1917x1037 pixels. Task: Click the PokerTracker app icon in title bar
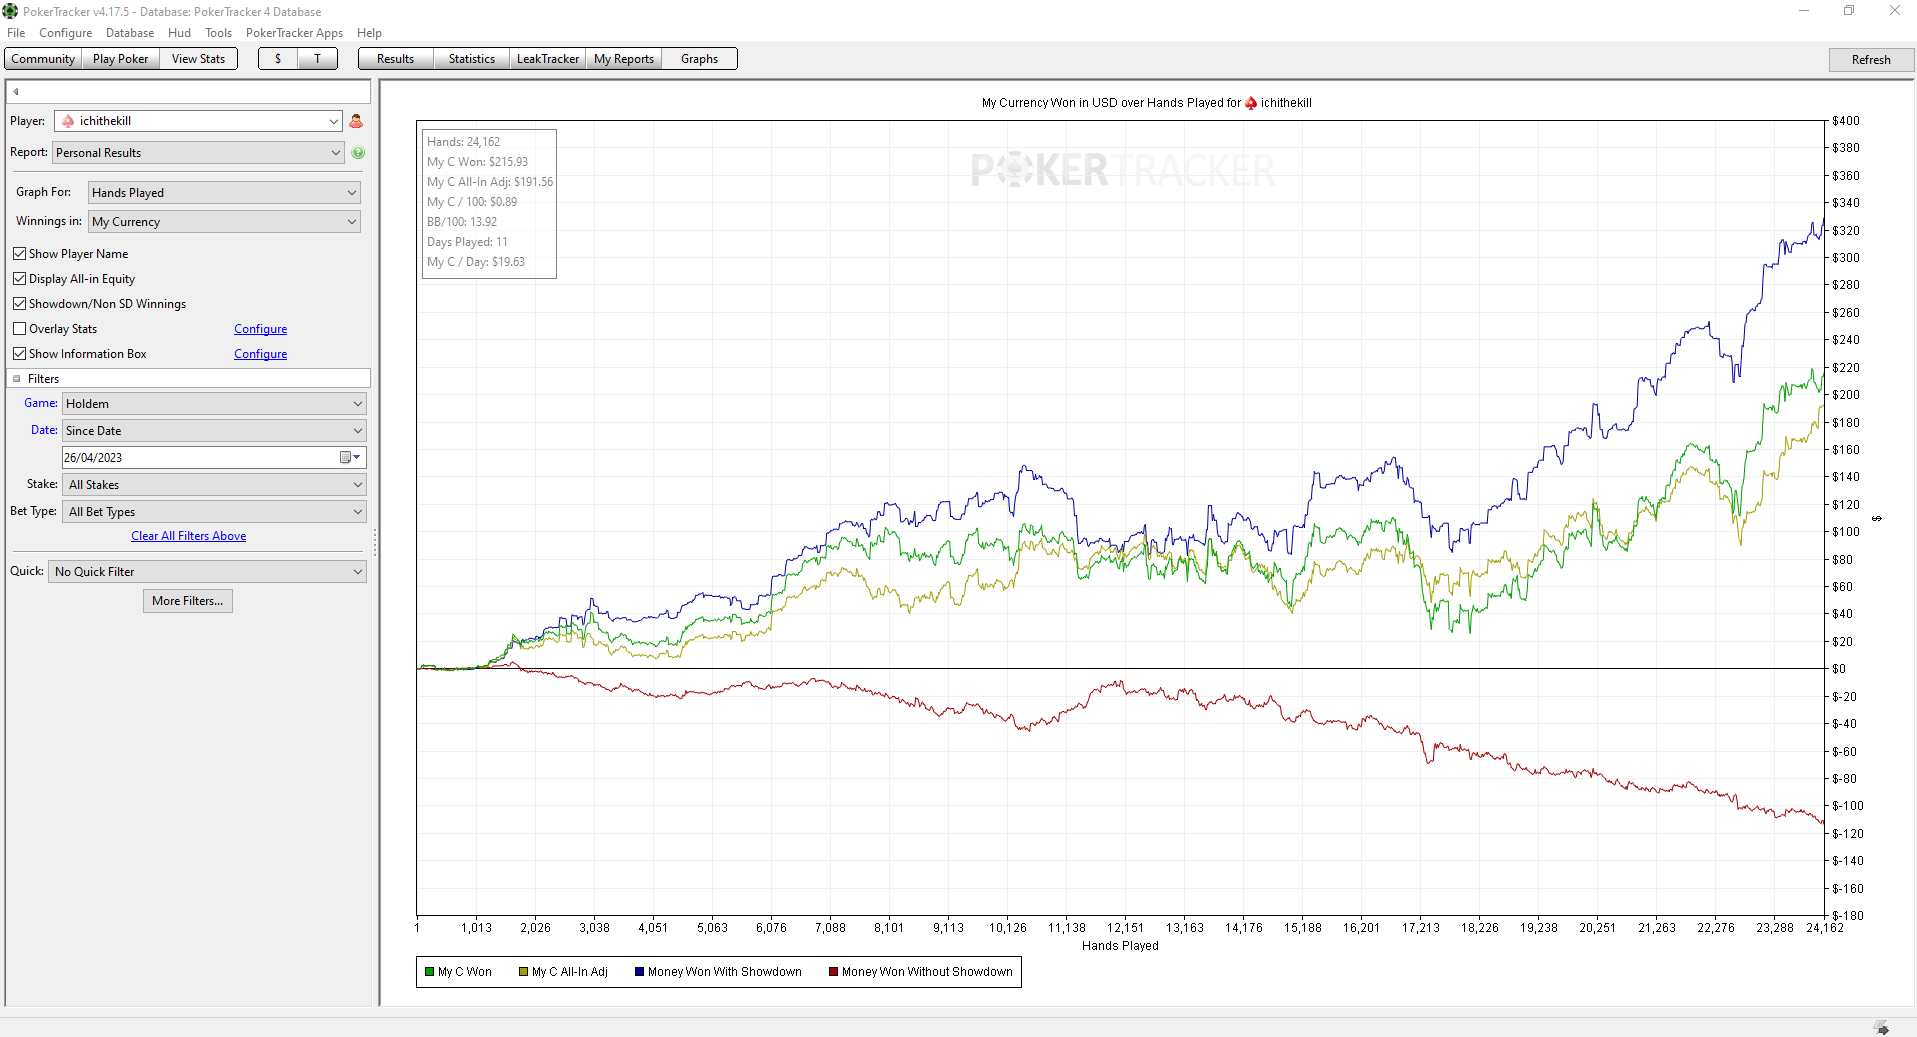tap(10, 11)
